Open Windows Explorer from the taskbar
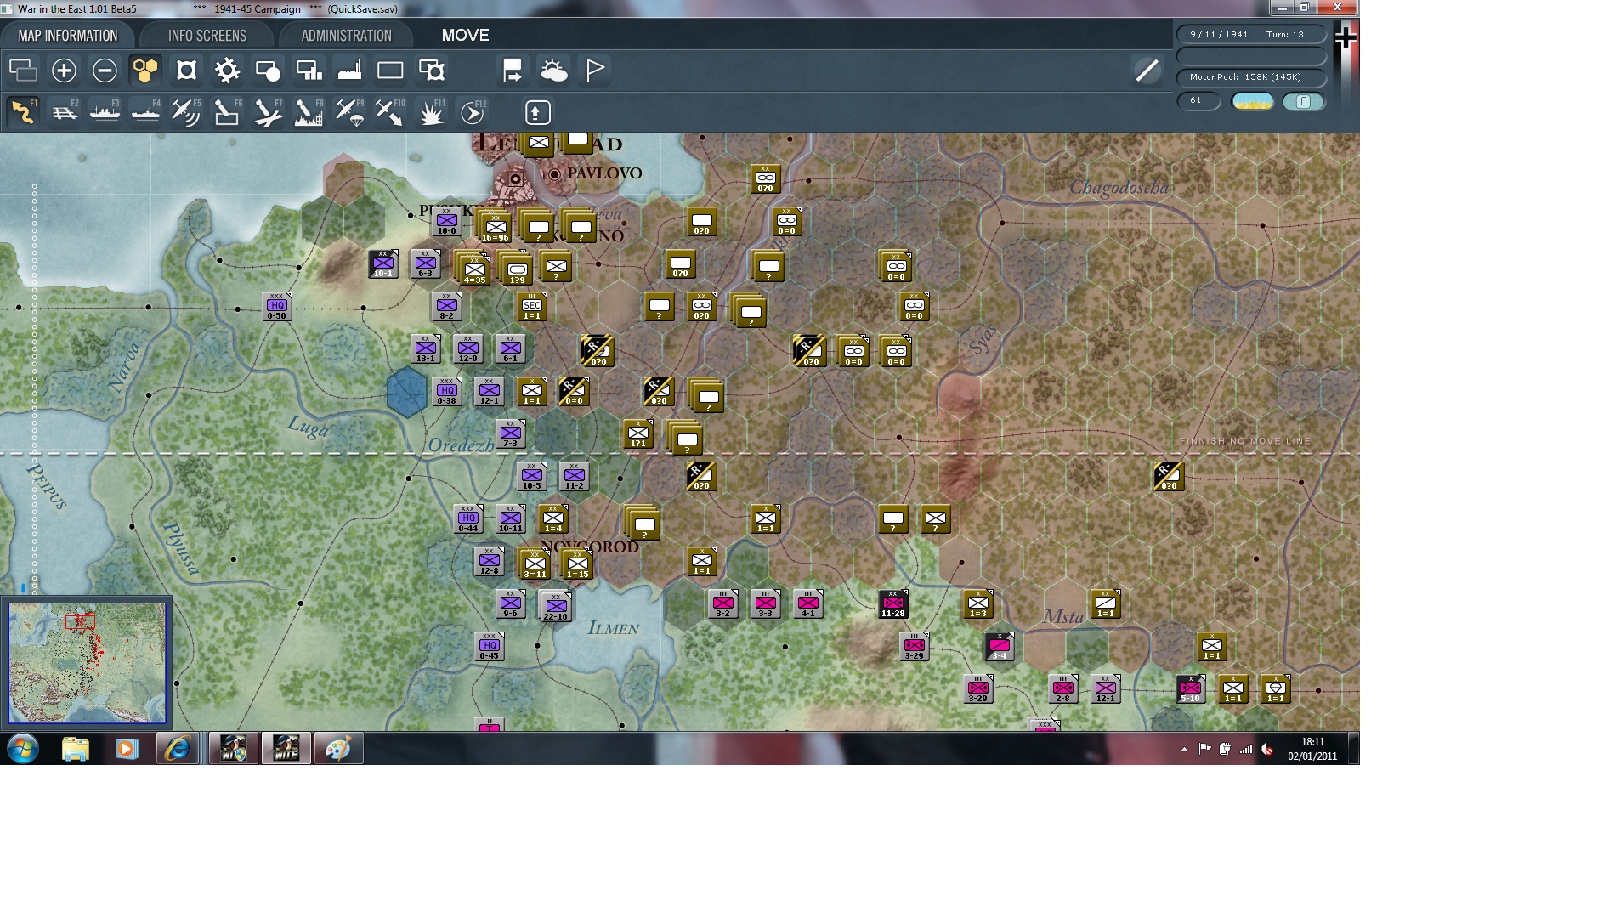 pos(75,749)
